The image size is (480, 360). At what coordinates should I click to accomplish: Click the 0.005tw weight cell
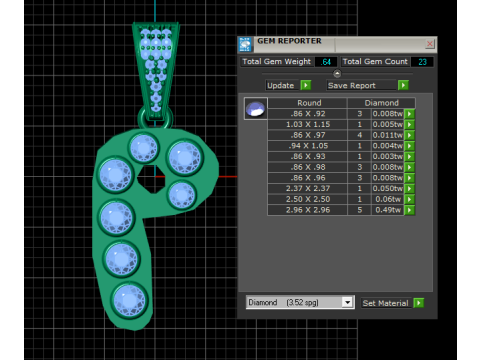(388, 124)
